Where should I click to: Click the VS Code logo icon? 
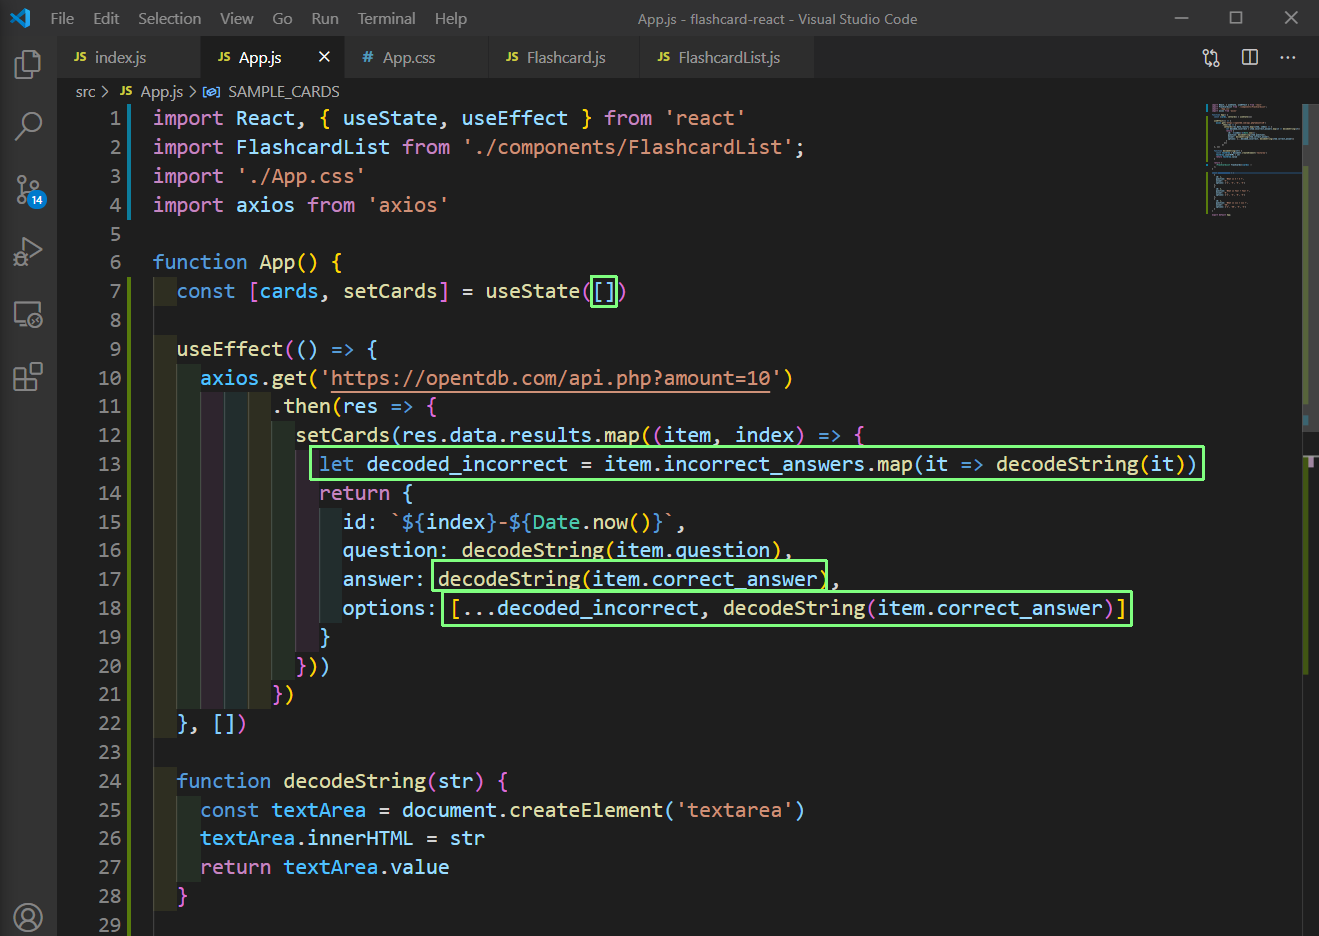[20, 18]
